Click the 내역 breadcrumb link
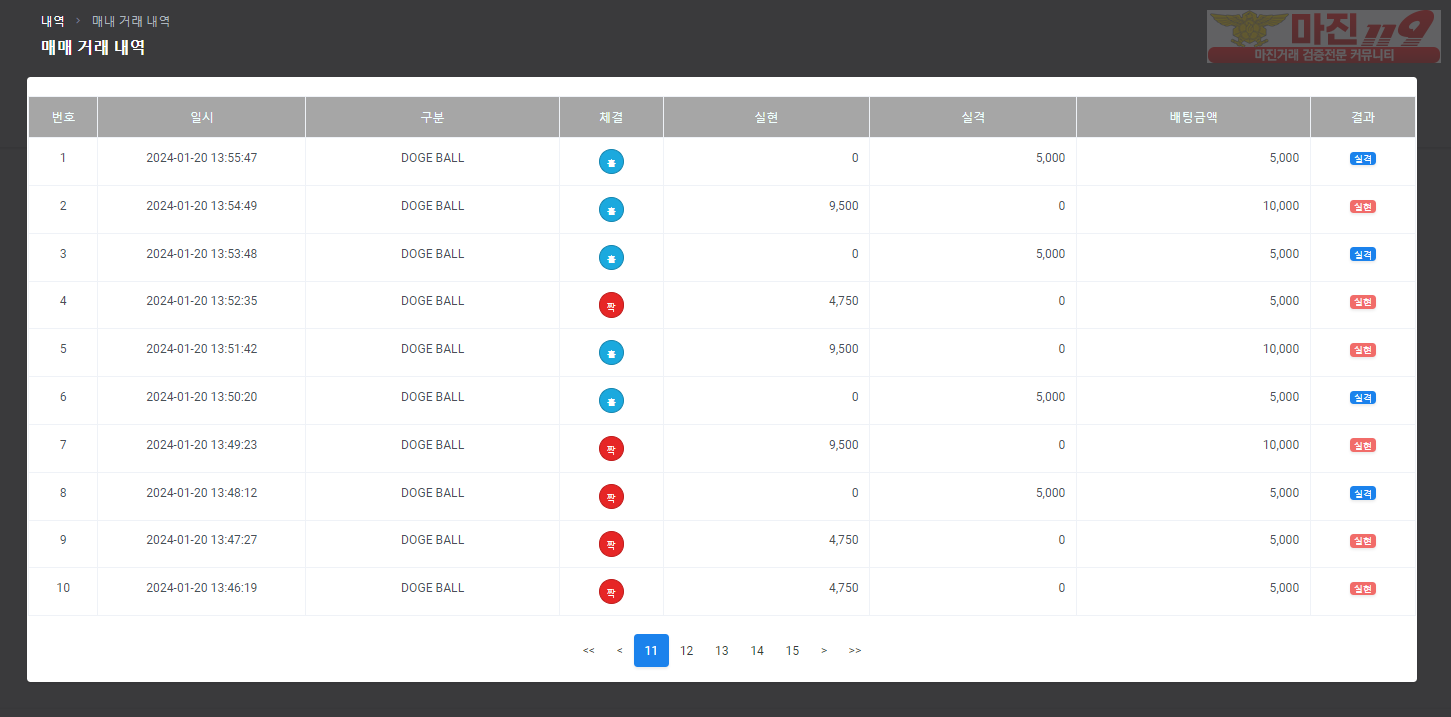Image resolution: width=1451 pixels, height=717 pixels. [53, 20]
